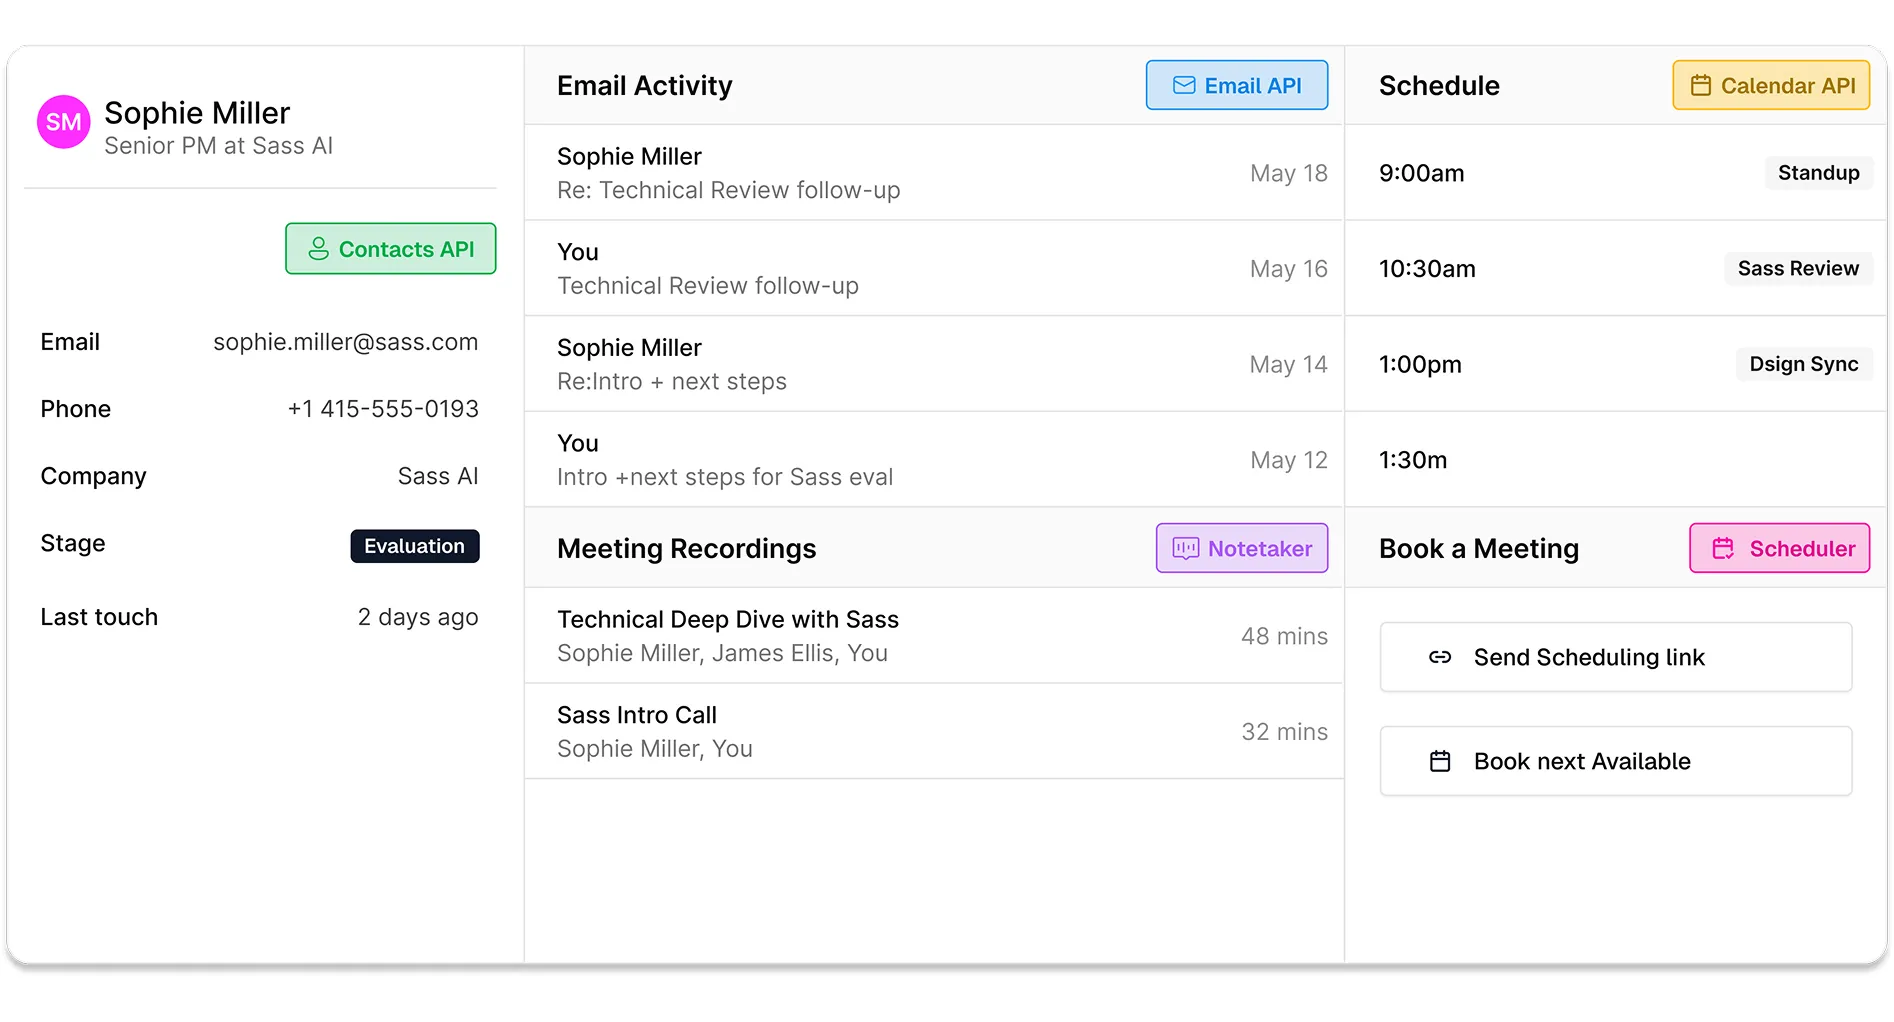
Task: Click the SM avatar circle
Action: point(63,122)
